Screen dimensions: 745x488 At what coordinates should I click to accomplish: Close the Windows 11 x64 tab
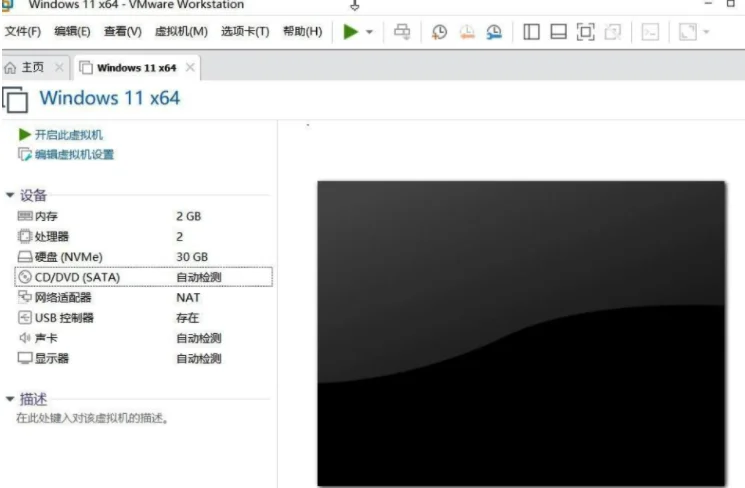coord(190,67)
